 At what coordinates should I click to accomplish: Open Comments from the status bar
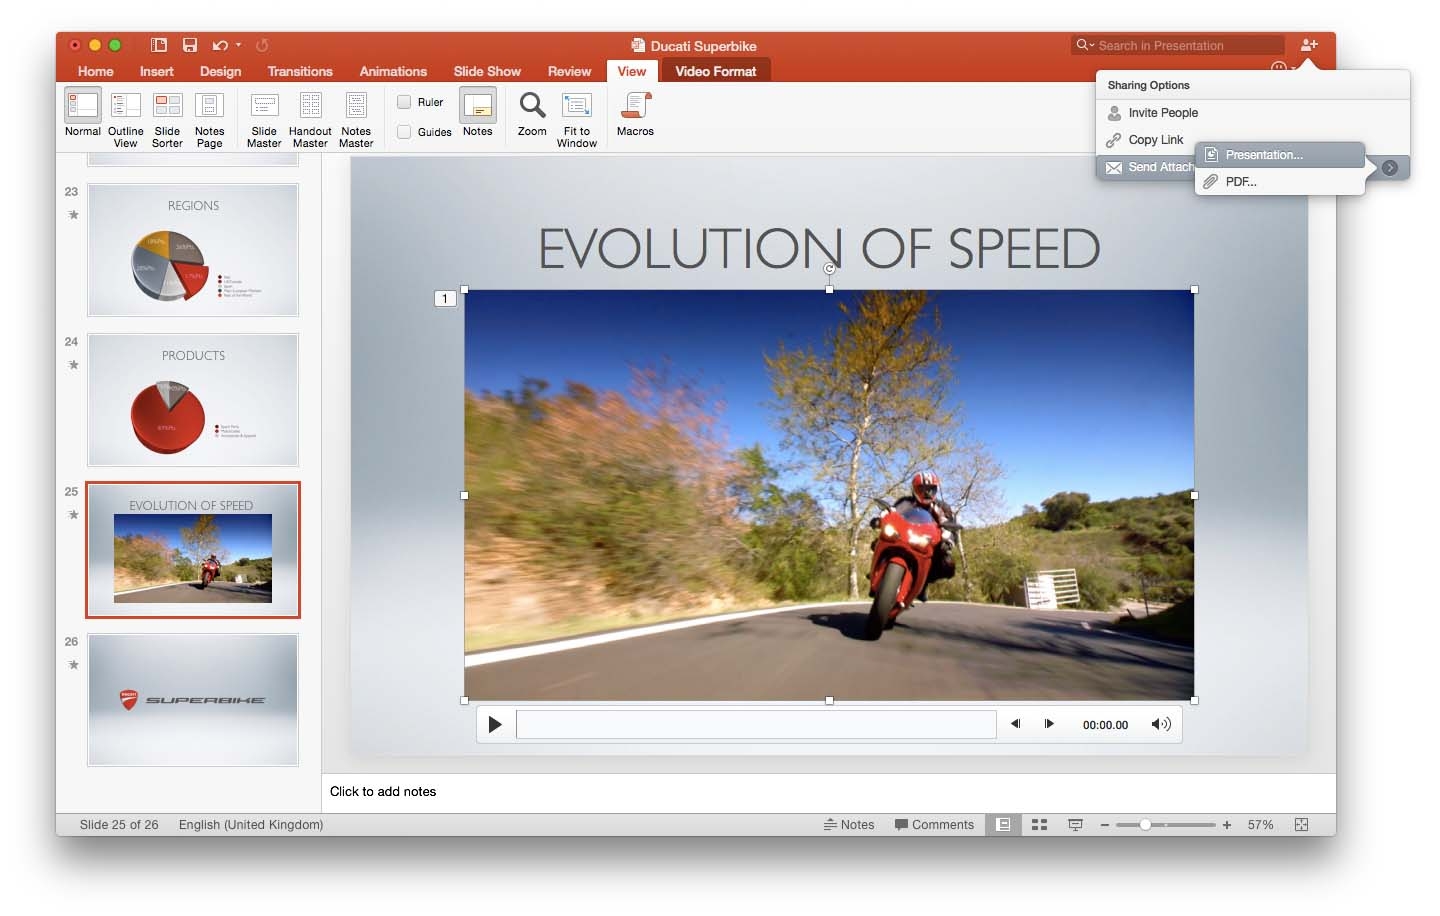point(934,825)
